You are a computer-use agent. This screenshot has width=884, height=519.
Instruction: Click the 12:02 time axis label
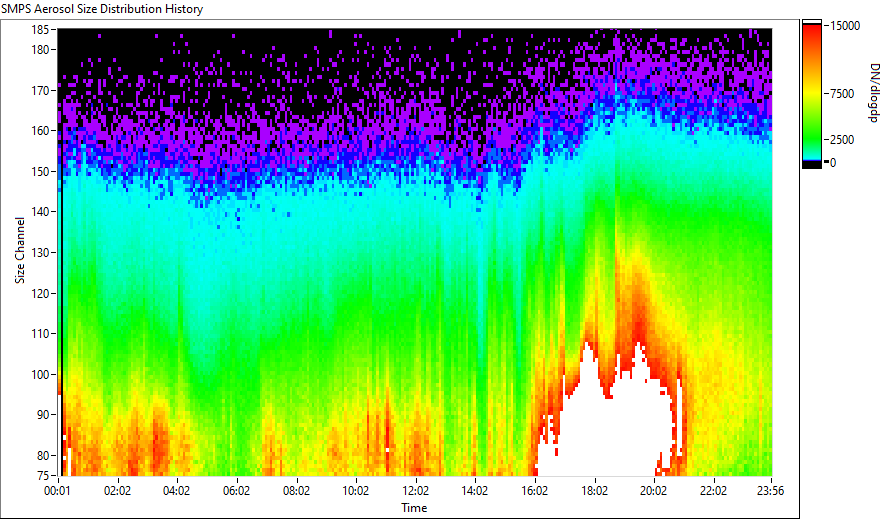pos(416,491)
